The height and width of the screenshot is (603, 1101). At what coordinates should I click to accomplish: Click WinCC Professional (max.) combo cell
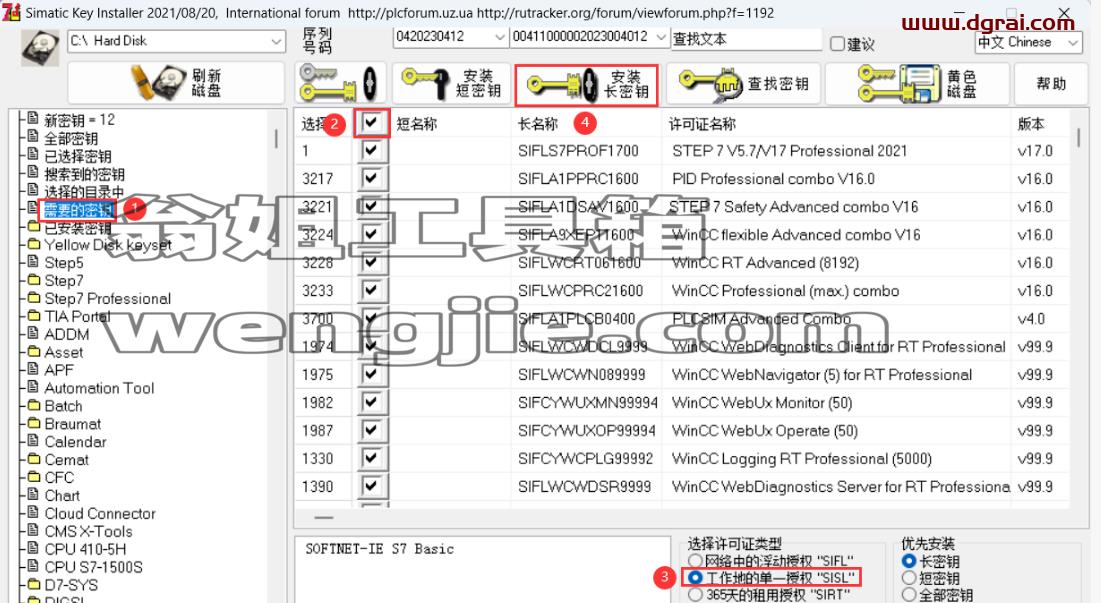(x=785, y=291)
